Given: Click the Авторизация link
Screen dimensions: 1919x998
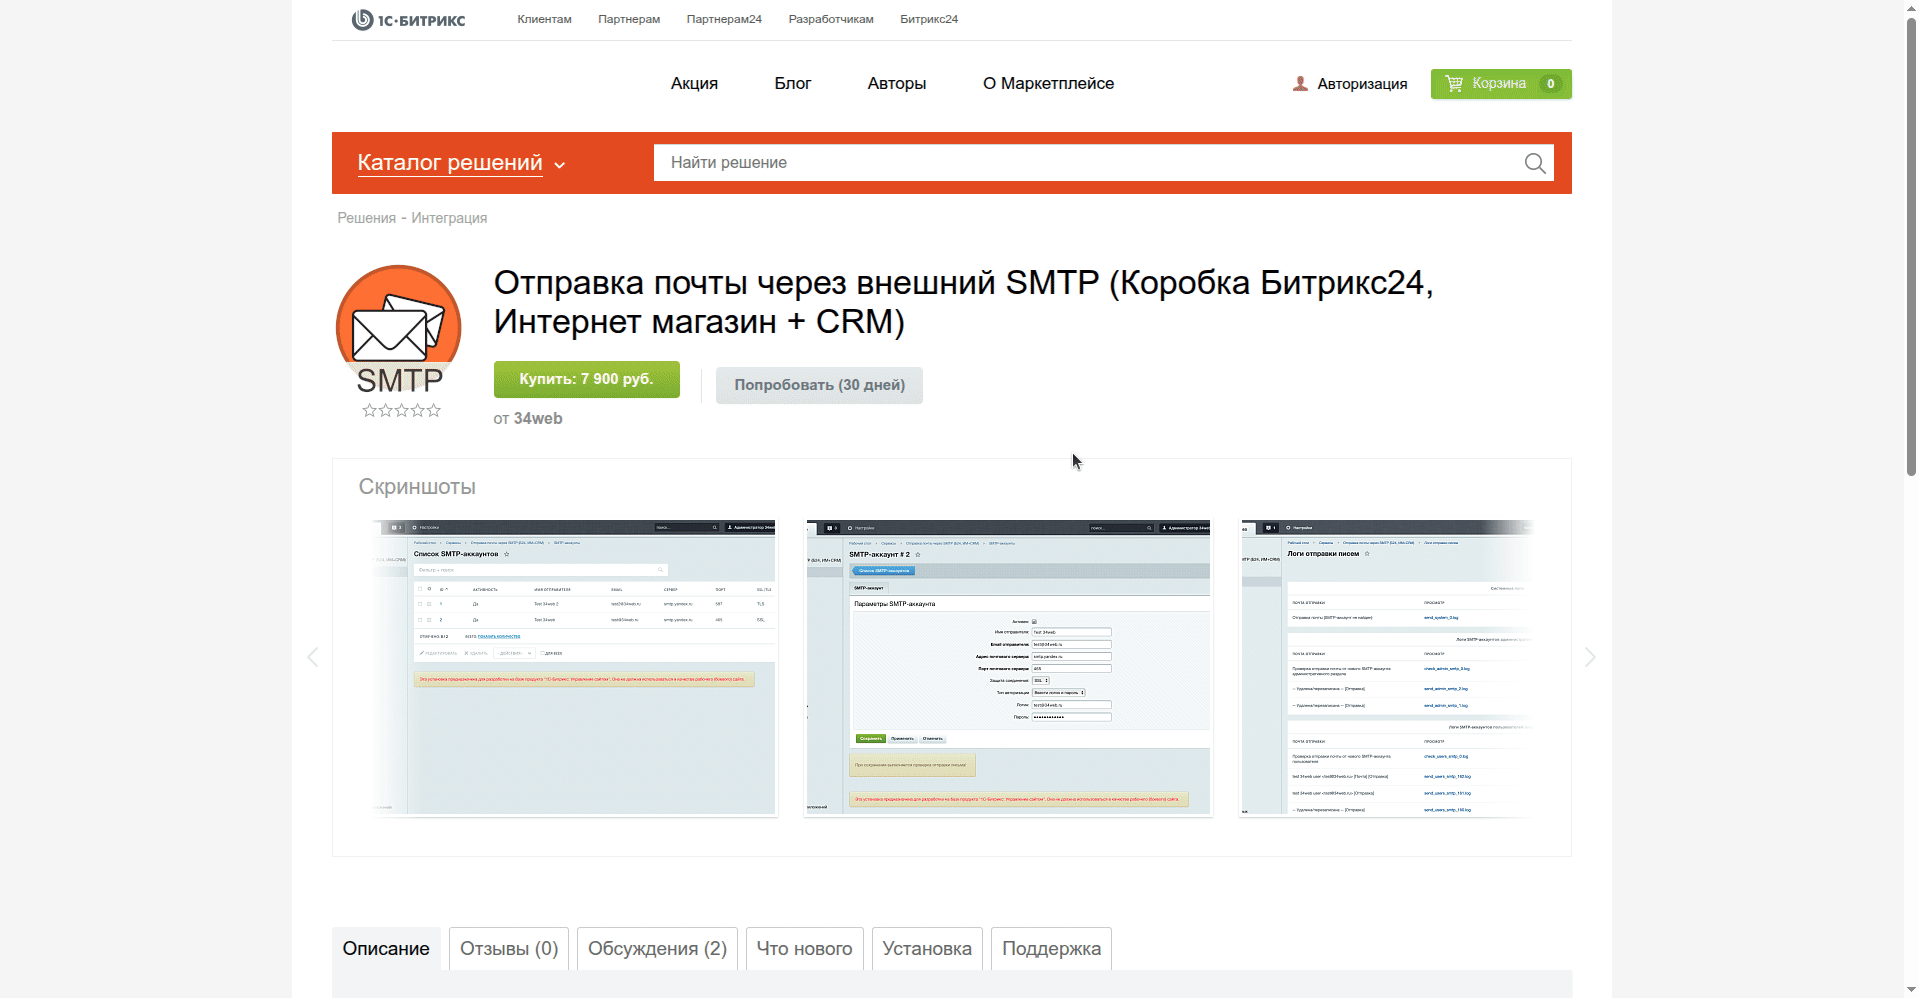Looking at the screenshot, I should (x=1362, y=84).
